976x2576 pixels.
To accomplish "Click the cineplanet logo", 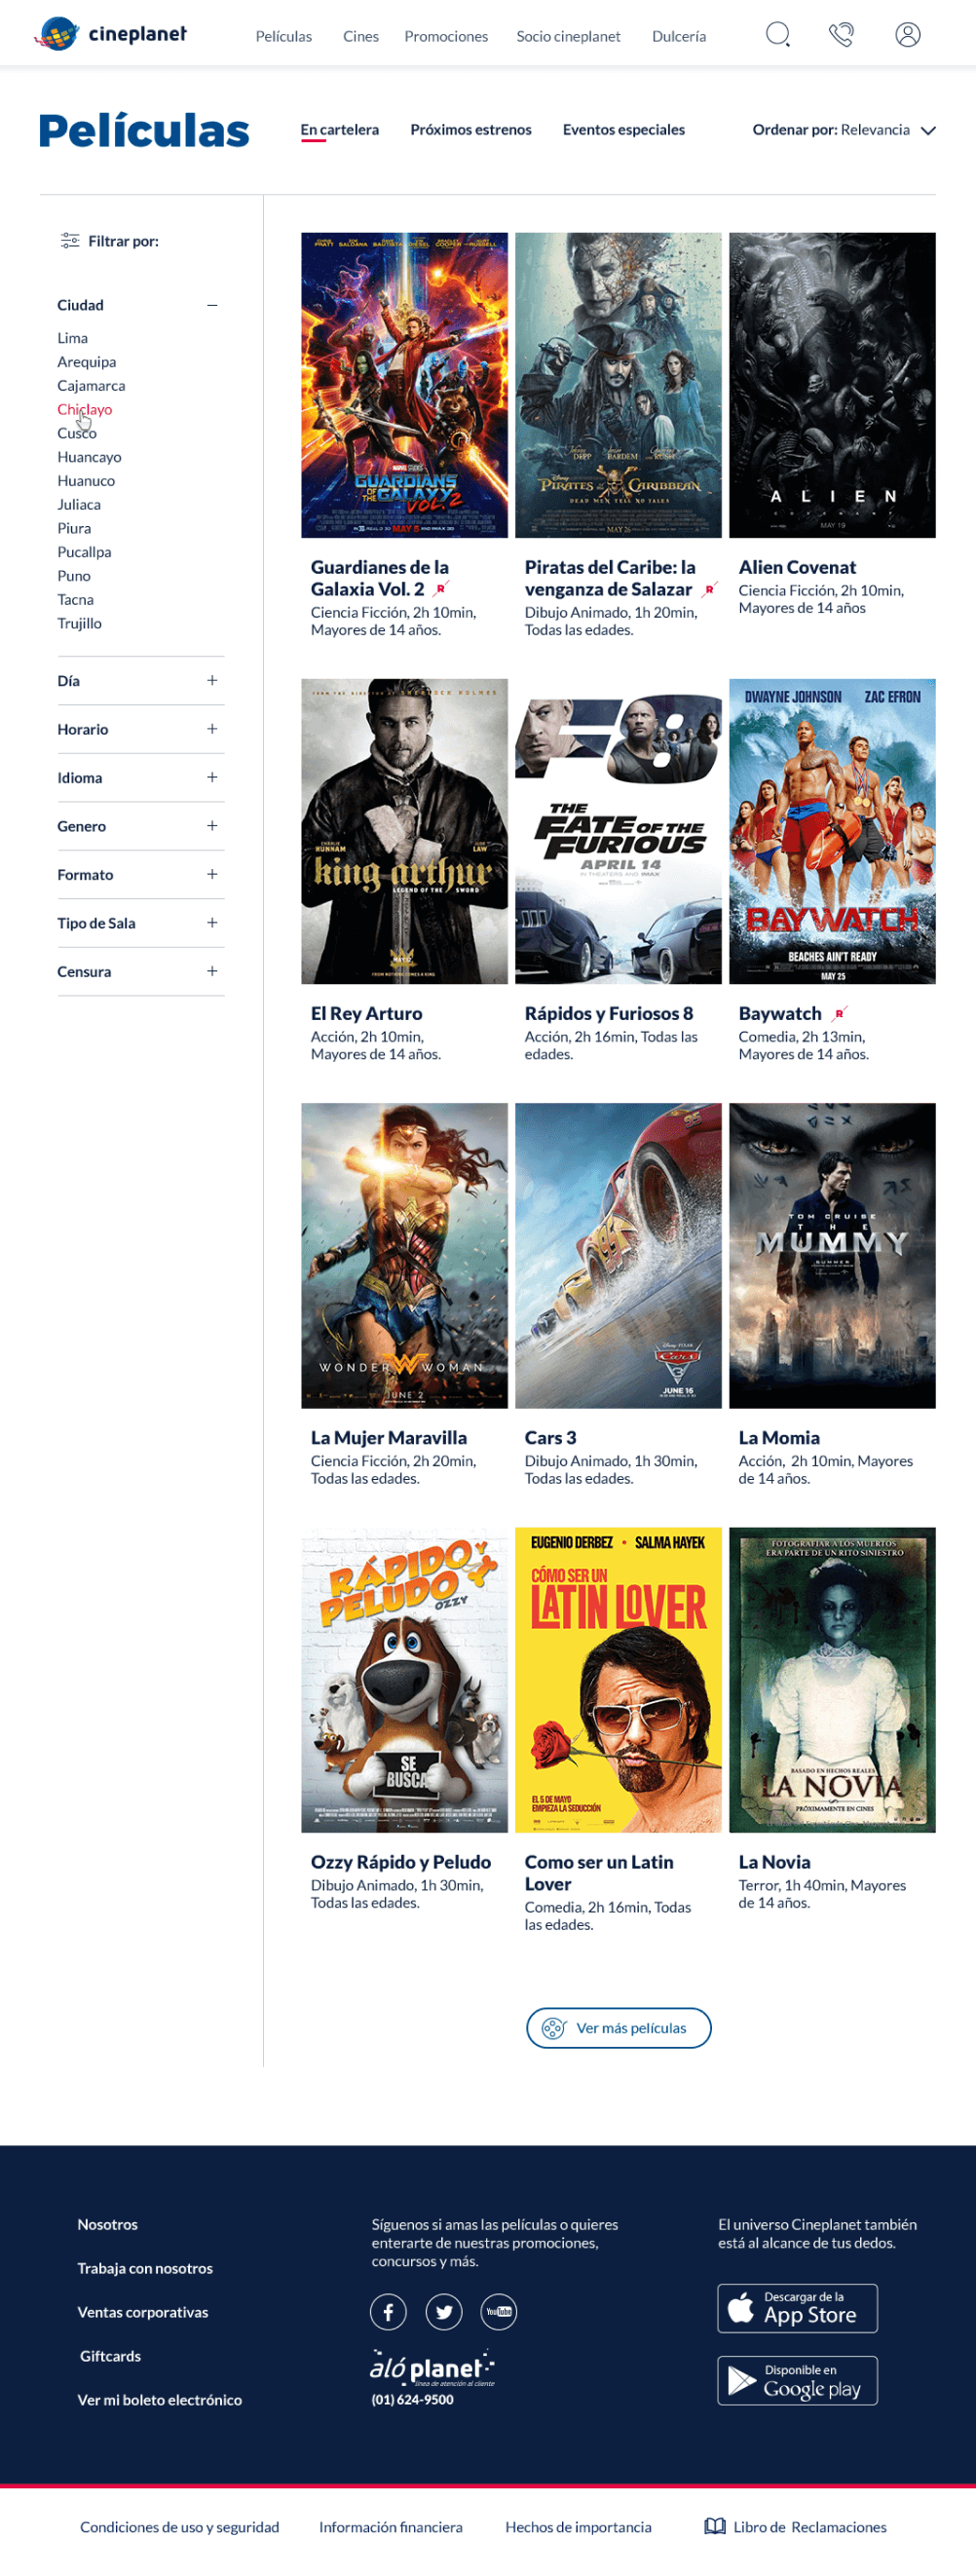I will 110,34.
